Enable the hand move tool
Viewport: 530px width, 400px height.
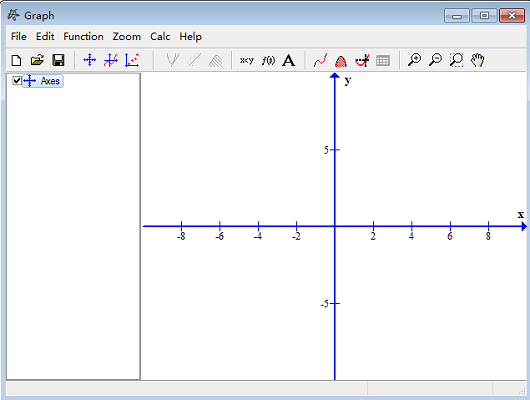[x=477, y=60]
